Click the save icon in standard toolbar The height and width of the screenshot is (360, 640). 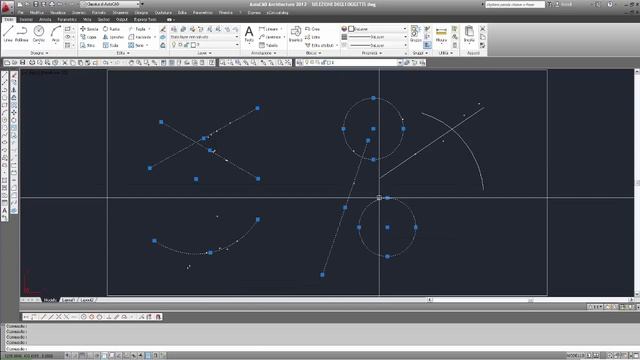pos(22,62)
